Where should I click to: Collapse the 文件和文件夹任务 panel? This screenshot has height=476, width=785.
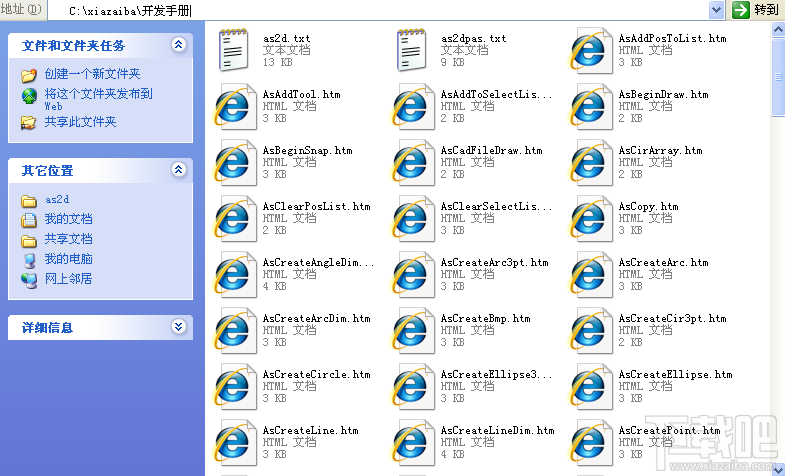179,45
